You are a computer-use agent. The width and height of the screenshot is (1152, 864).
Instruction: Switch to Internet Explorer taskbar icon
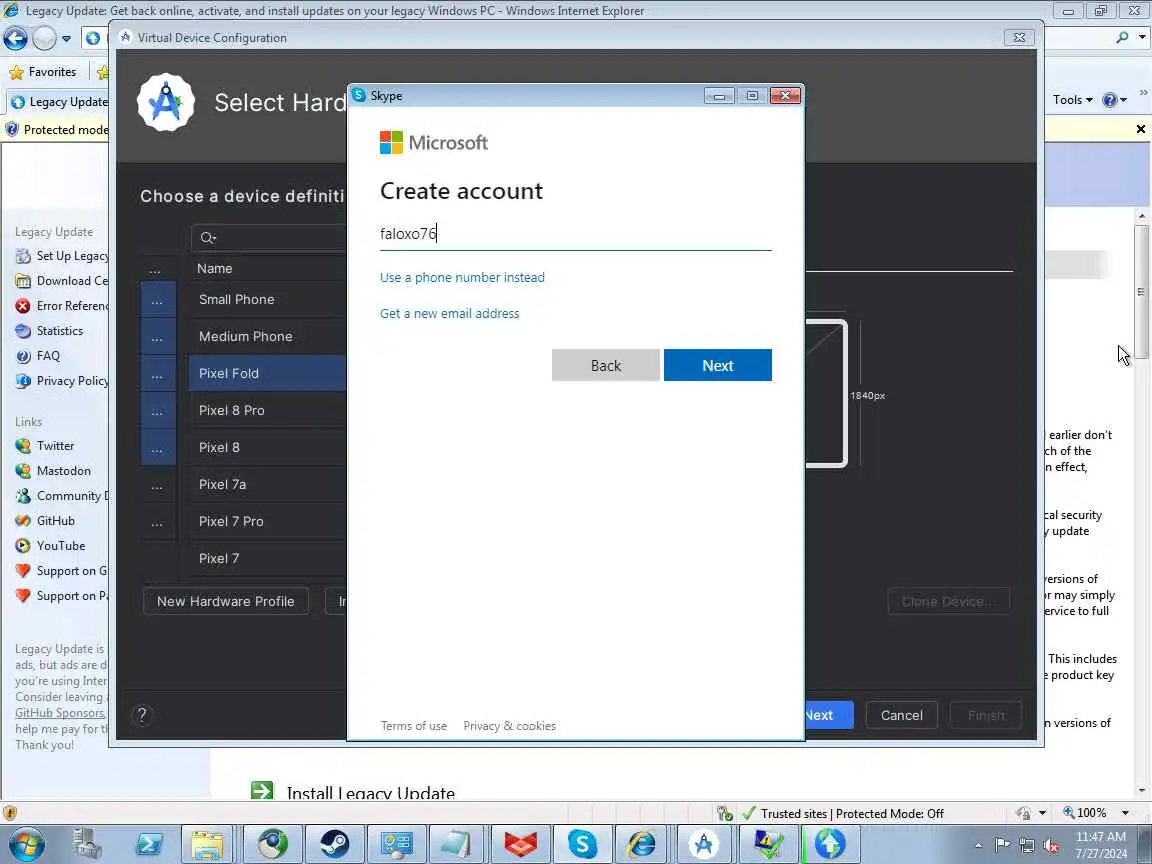point(641,844)
